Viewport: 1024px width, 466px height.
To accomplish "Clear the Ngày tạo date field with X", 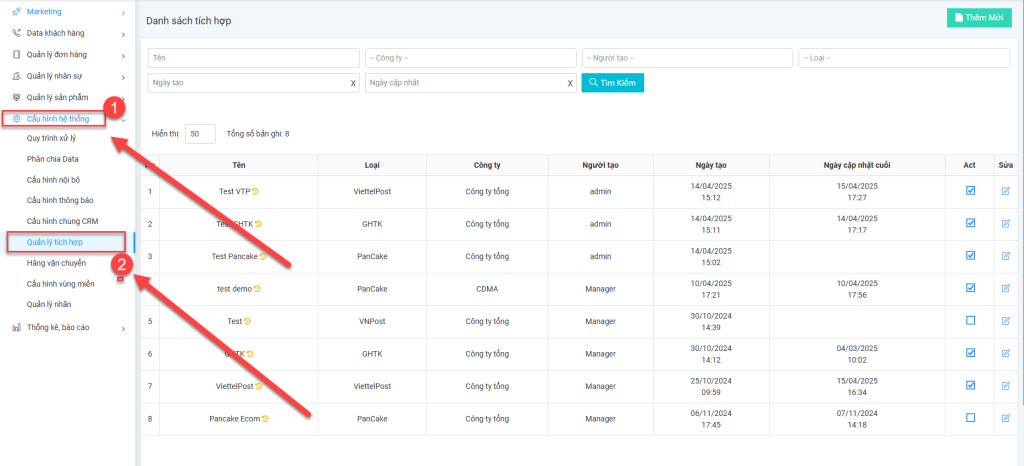I will 353,83.
